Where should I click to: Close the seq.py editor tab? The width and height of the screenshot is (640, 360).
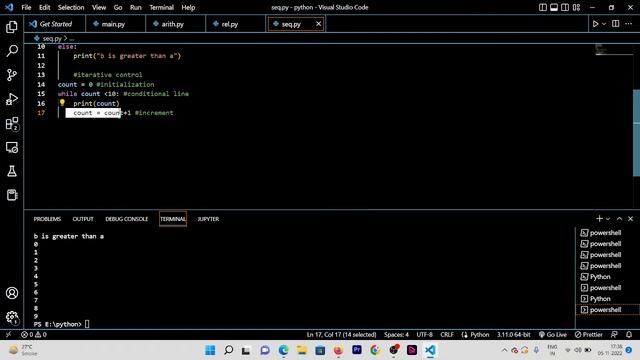click(318, 24)
